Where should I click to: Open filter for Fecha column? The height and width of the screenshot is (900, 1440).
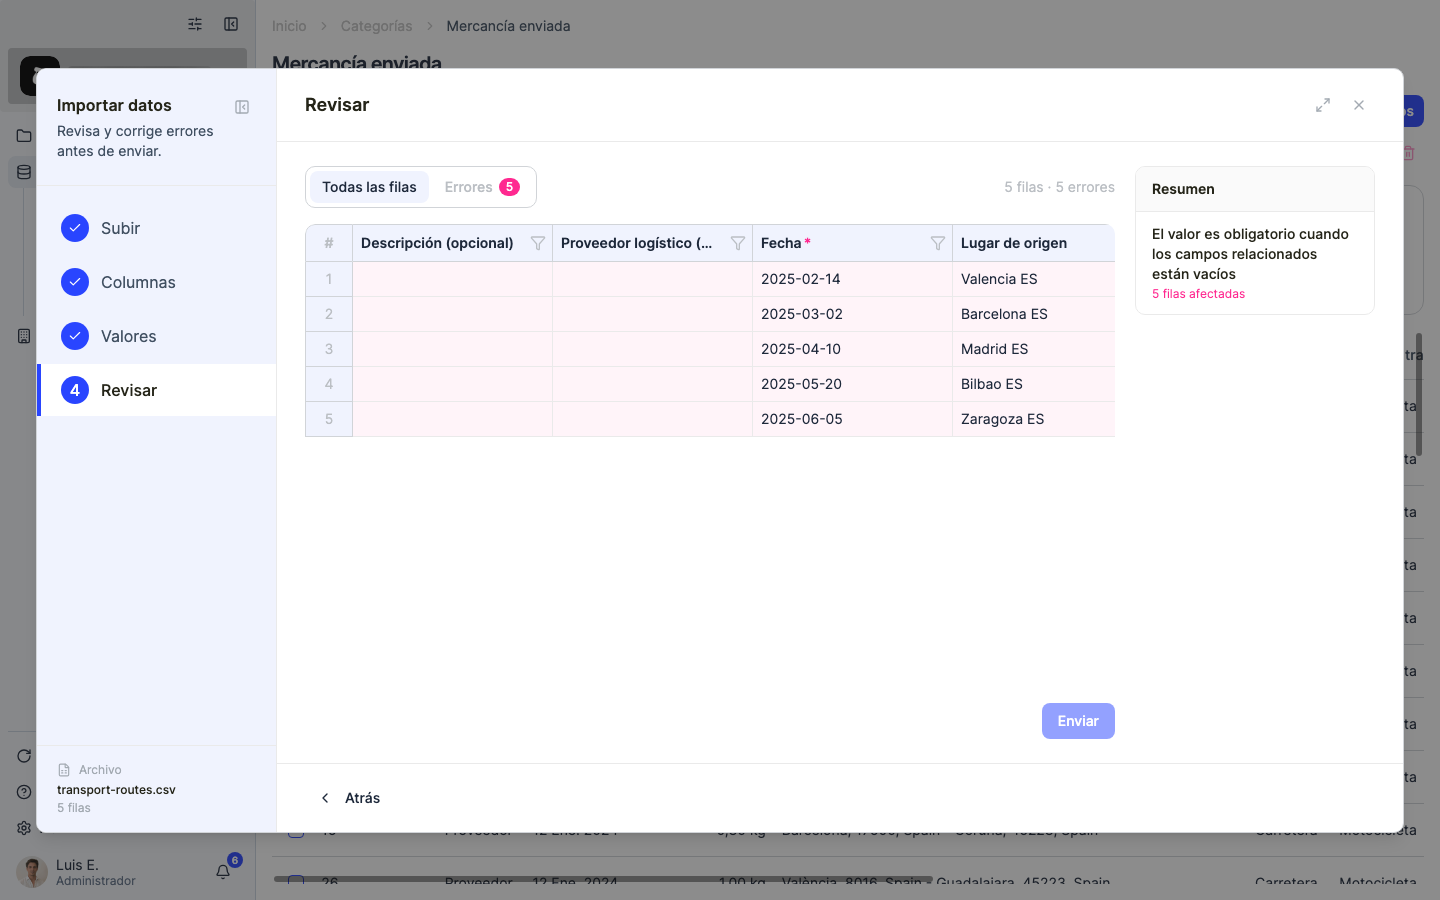[938, 243]
